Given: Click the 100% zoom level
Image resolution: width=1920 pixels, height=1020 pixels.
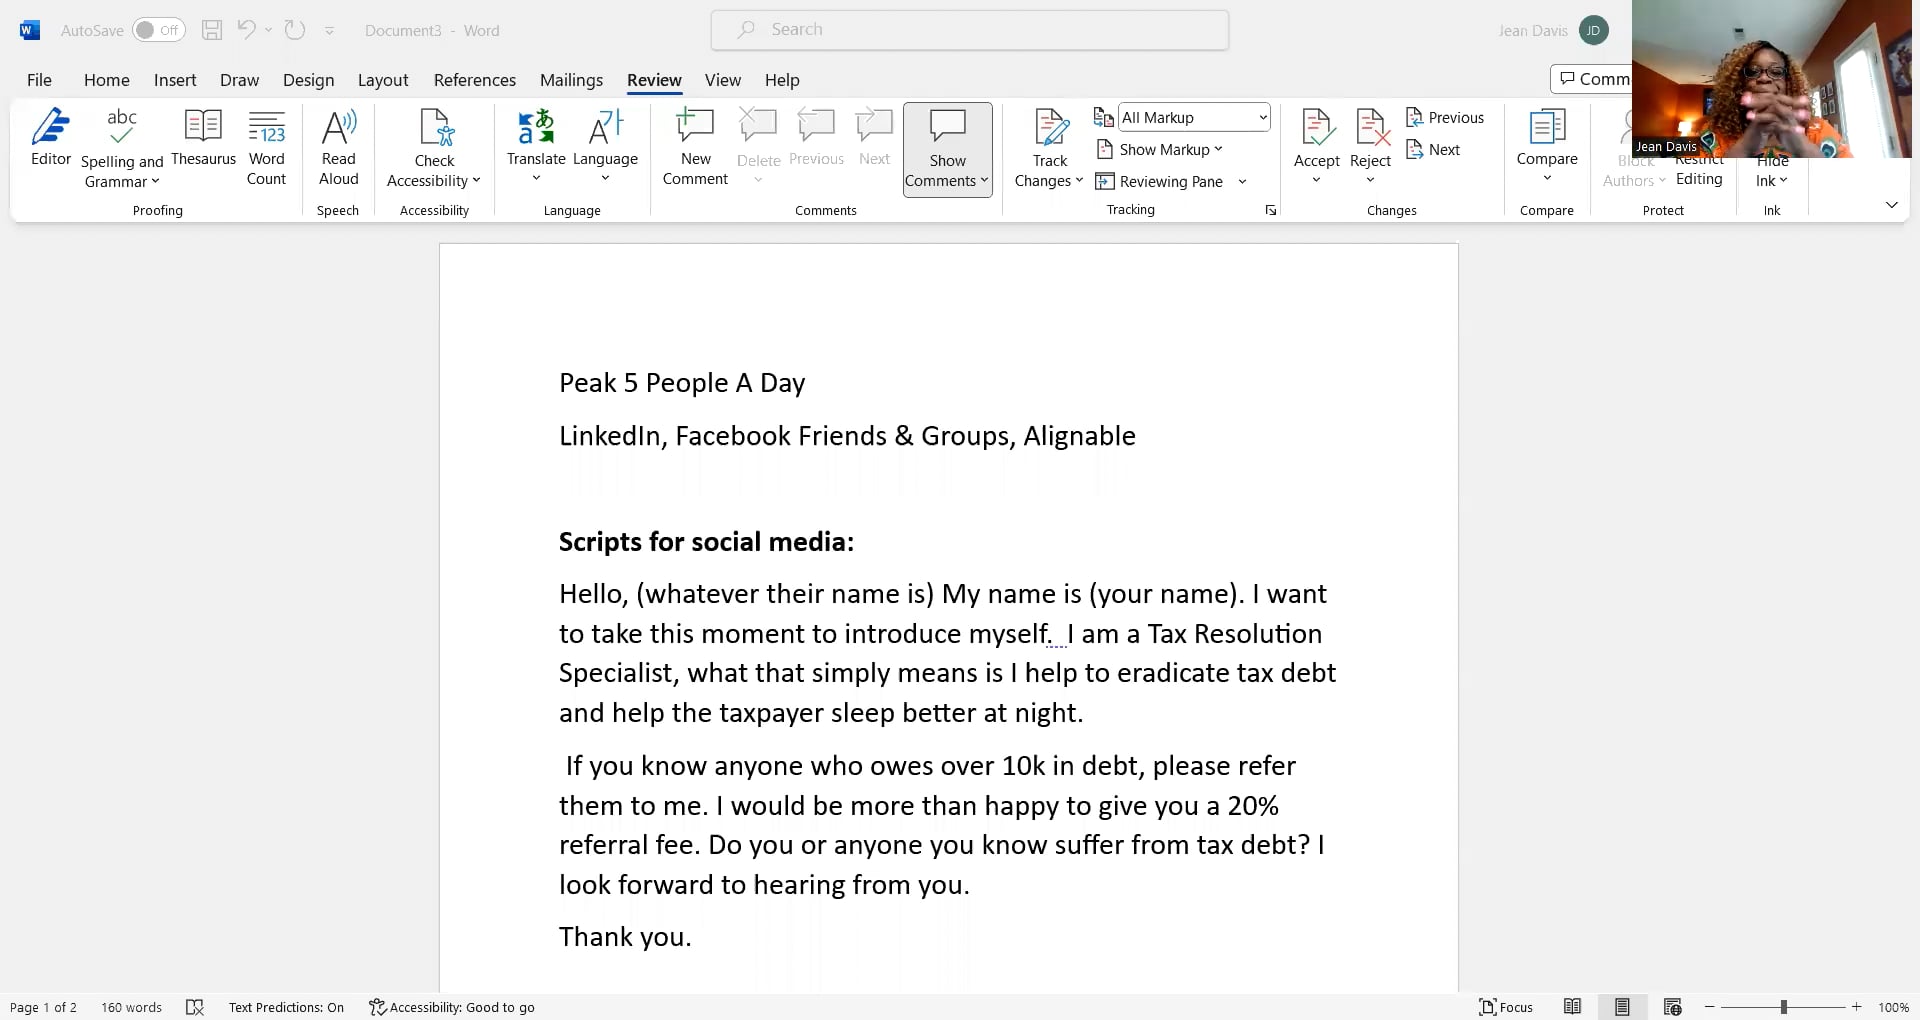Looking at the screenshot, I should click(1893, 1007).
